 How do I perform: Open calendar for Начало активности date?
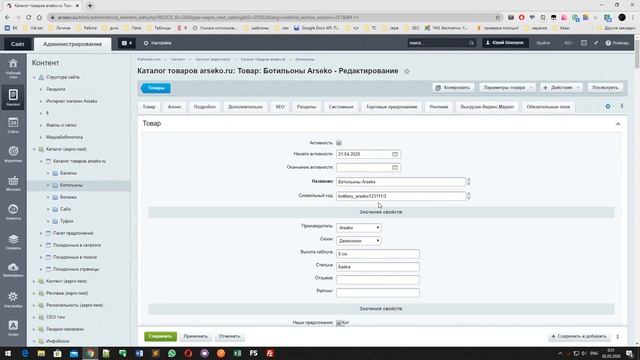tap(395, 154)
